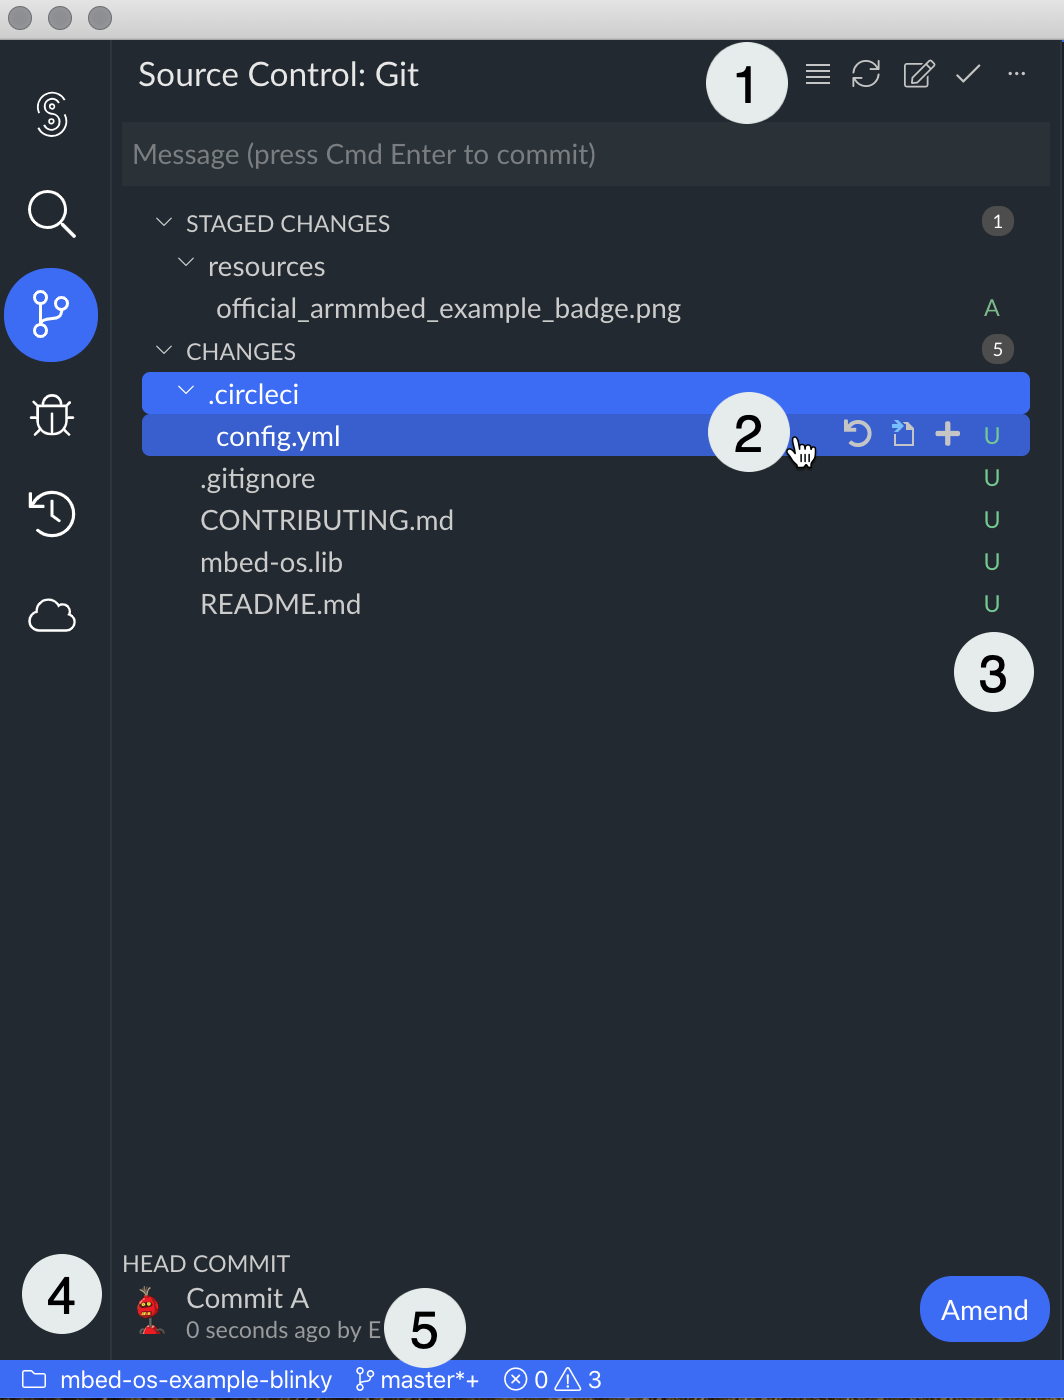
Task: Open the Search view in the sidebar
Action: coord(51,214)
